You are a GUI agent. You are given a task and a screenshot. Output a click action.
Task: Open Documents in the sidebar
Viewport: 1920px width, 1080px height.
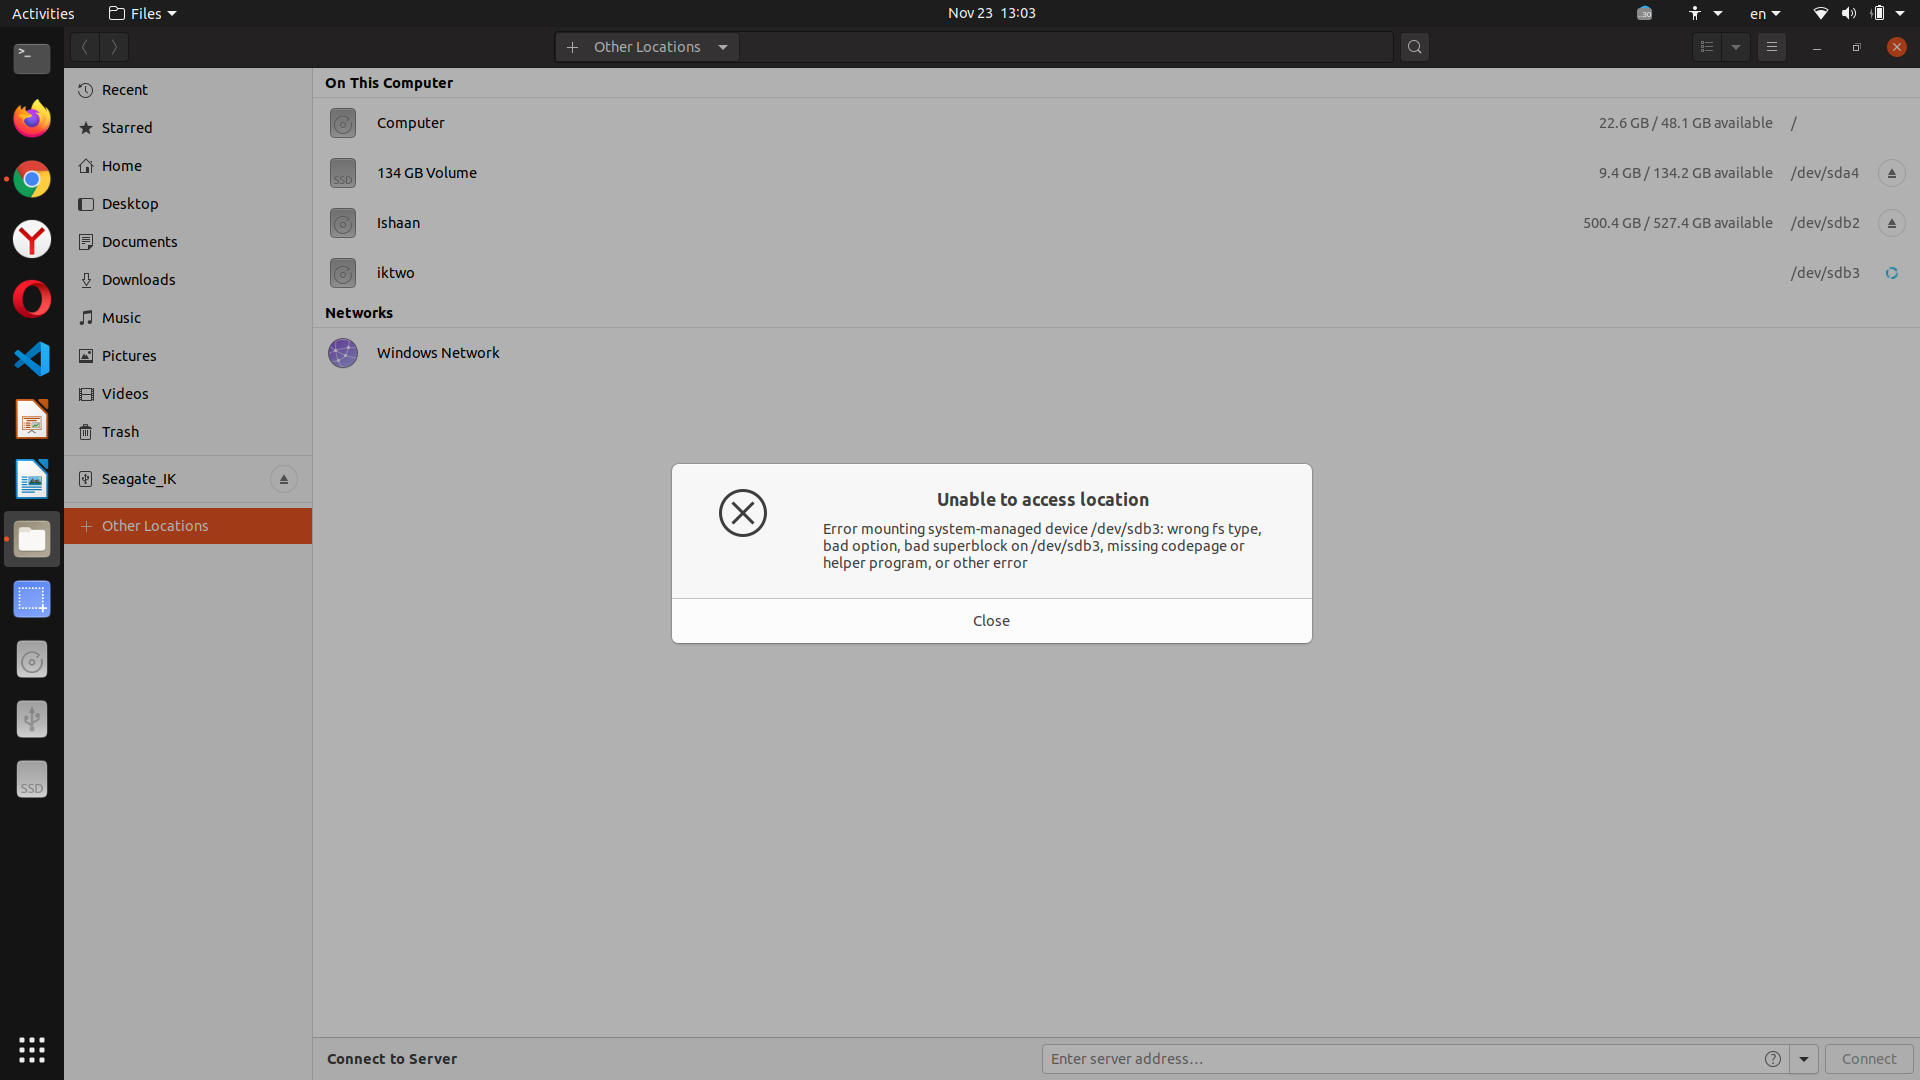click(x=188, y=242)
